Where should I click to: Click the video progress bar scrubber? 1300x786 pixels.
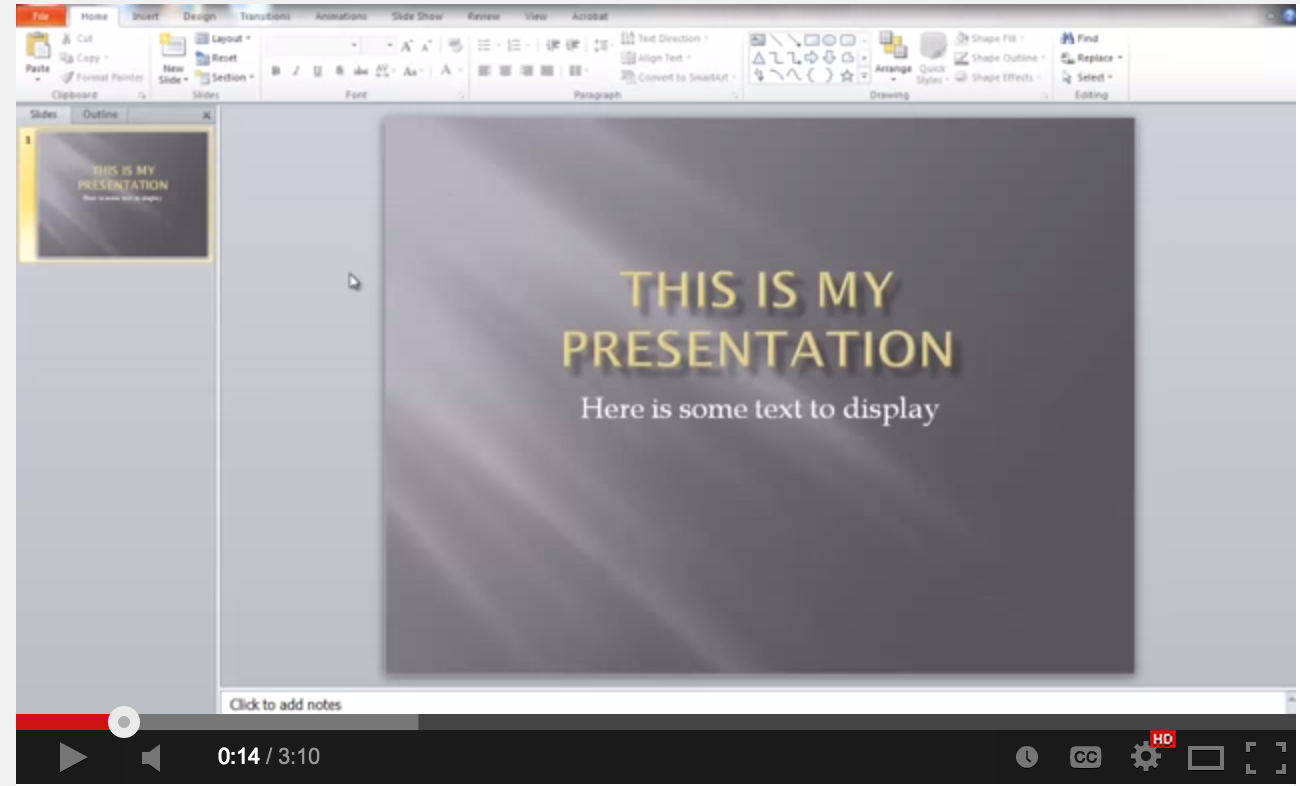124,722
